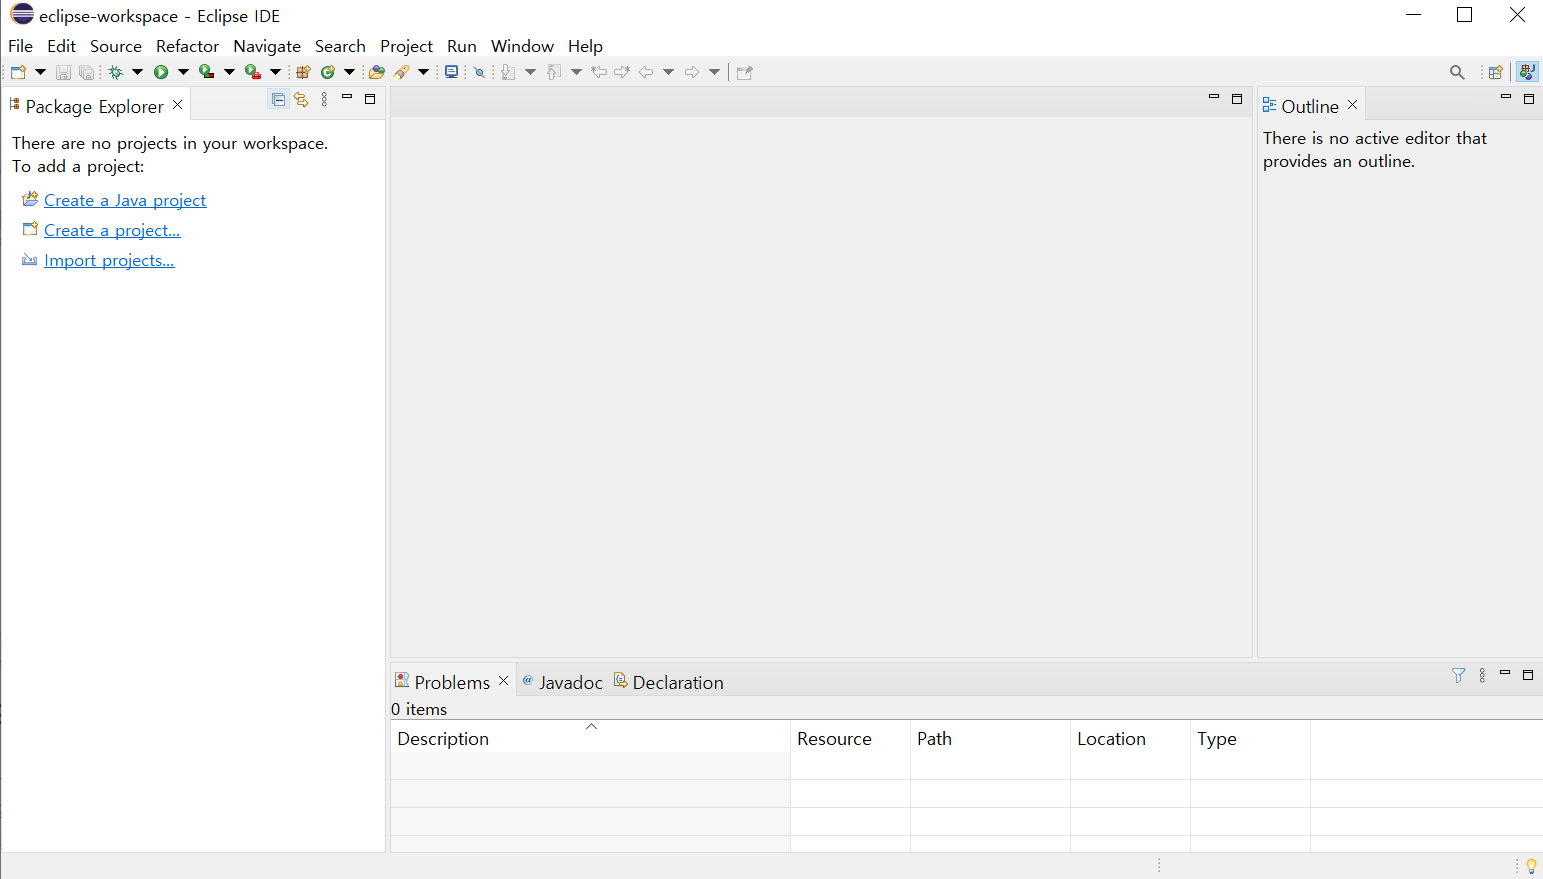Open the Problems view menu
The image size is (1543, 879).
pyautogui.click(x=1482, y=675)
